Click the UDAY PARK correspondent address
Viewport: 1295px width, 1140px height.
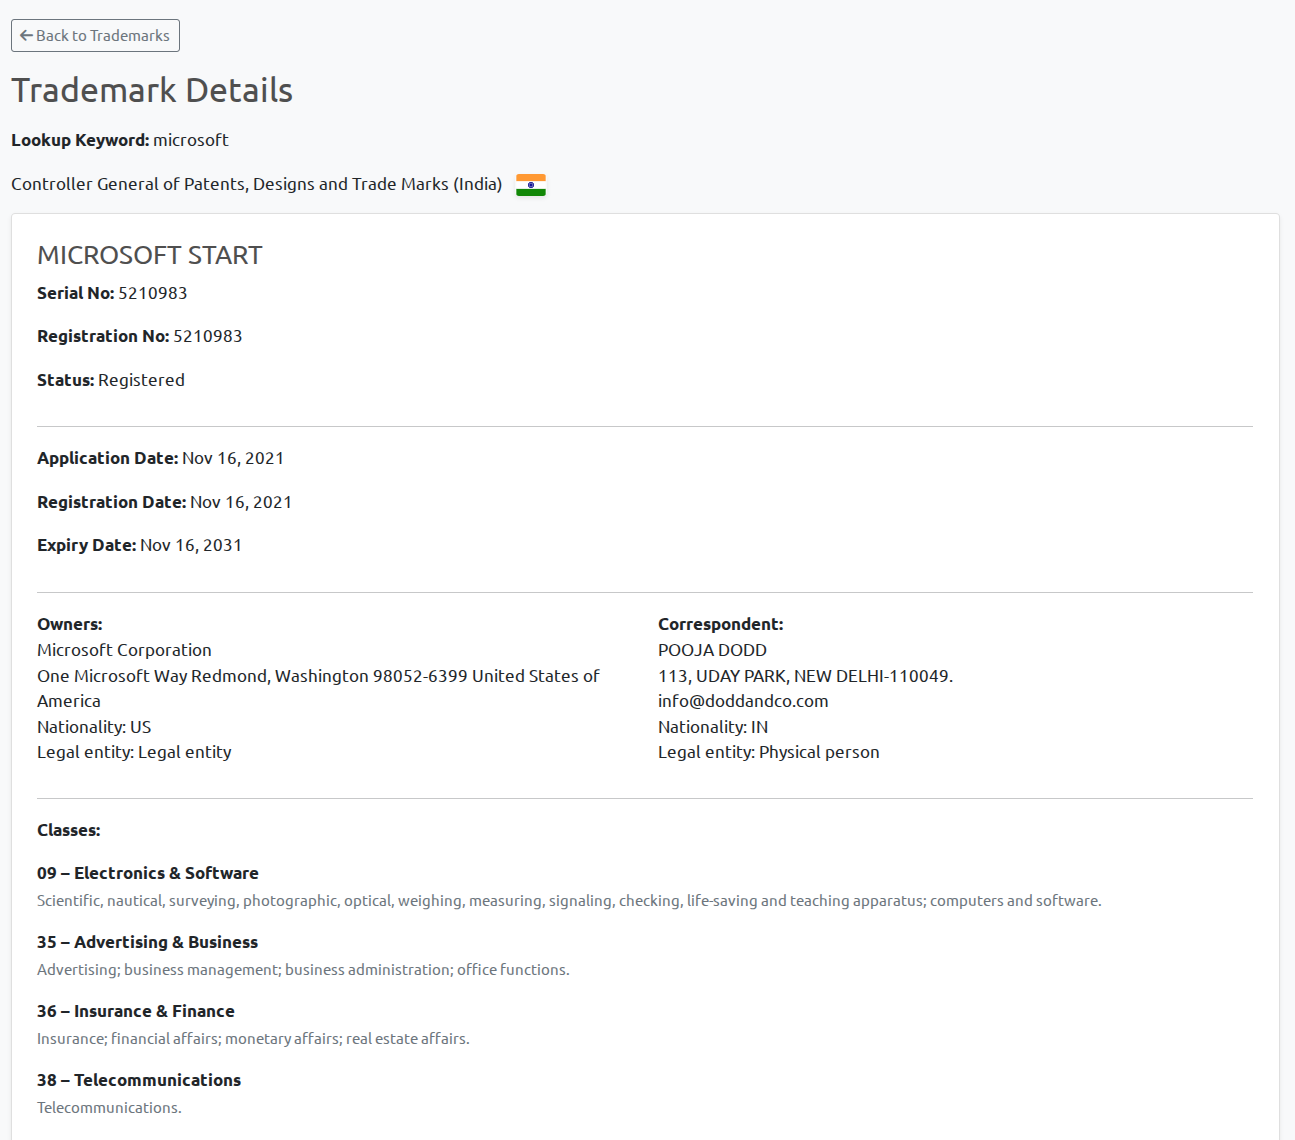(x=805, y=677)
